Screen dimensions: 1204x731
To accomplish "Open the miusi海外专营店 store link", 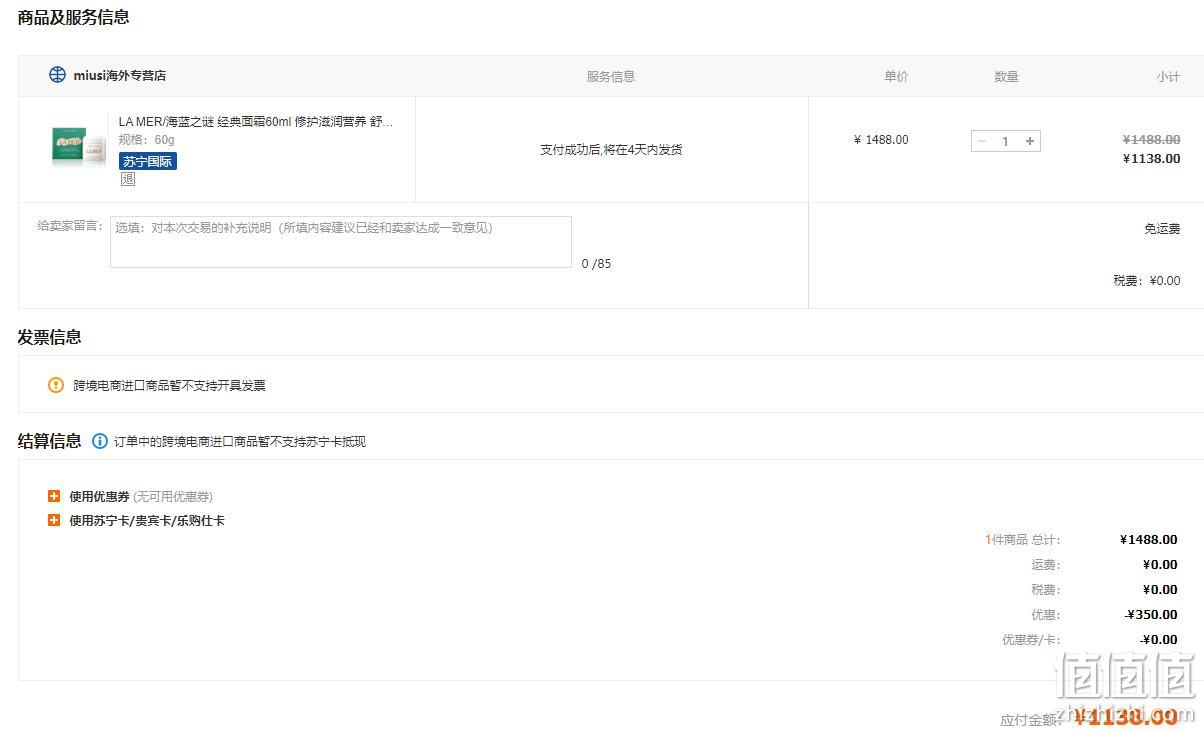I will (120, 76).
